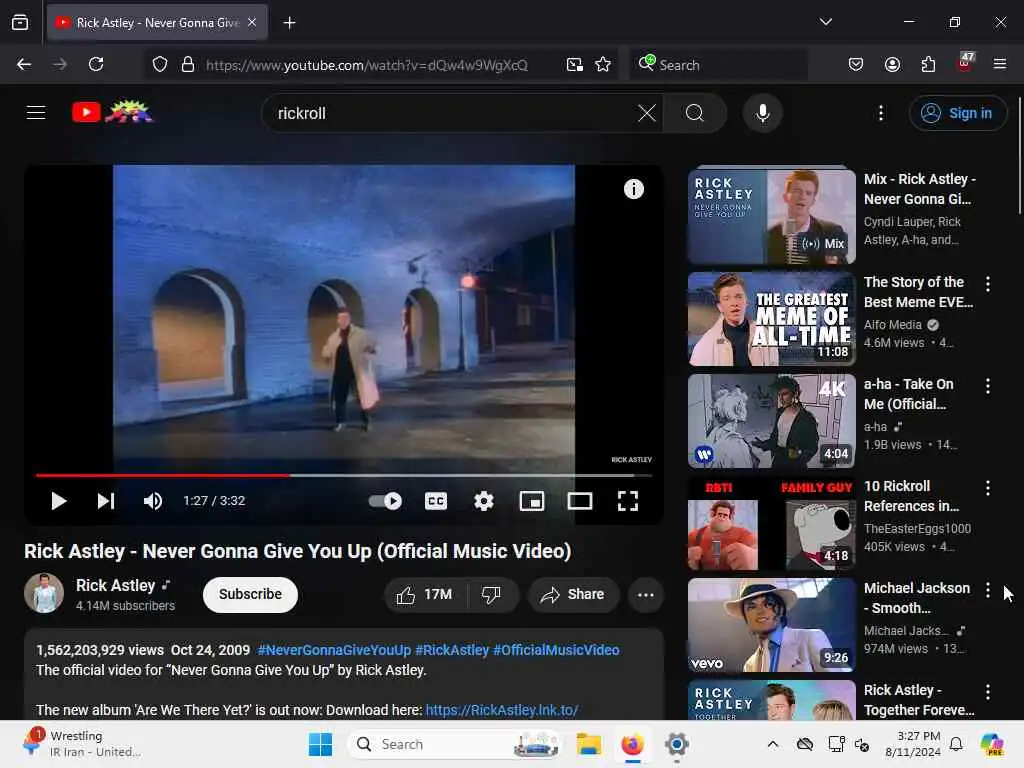Subscribe to Rick Astley channel
Viewport: 1024px width, 768px height.
250,594
